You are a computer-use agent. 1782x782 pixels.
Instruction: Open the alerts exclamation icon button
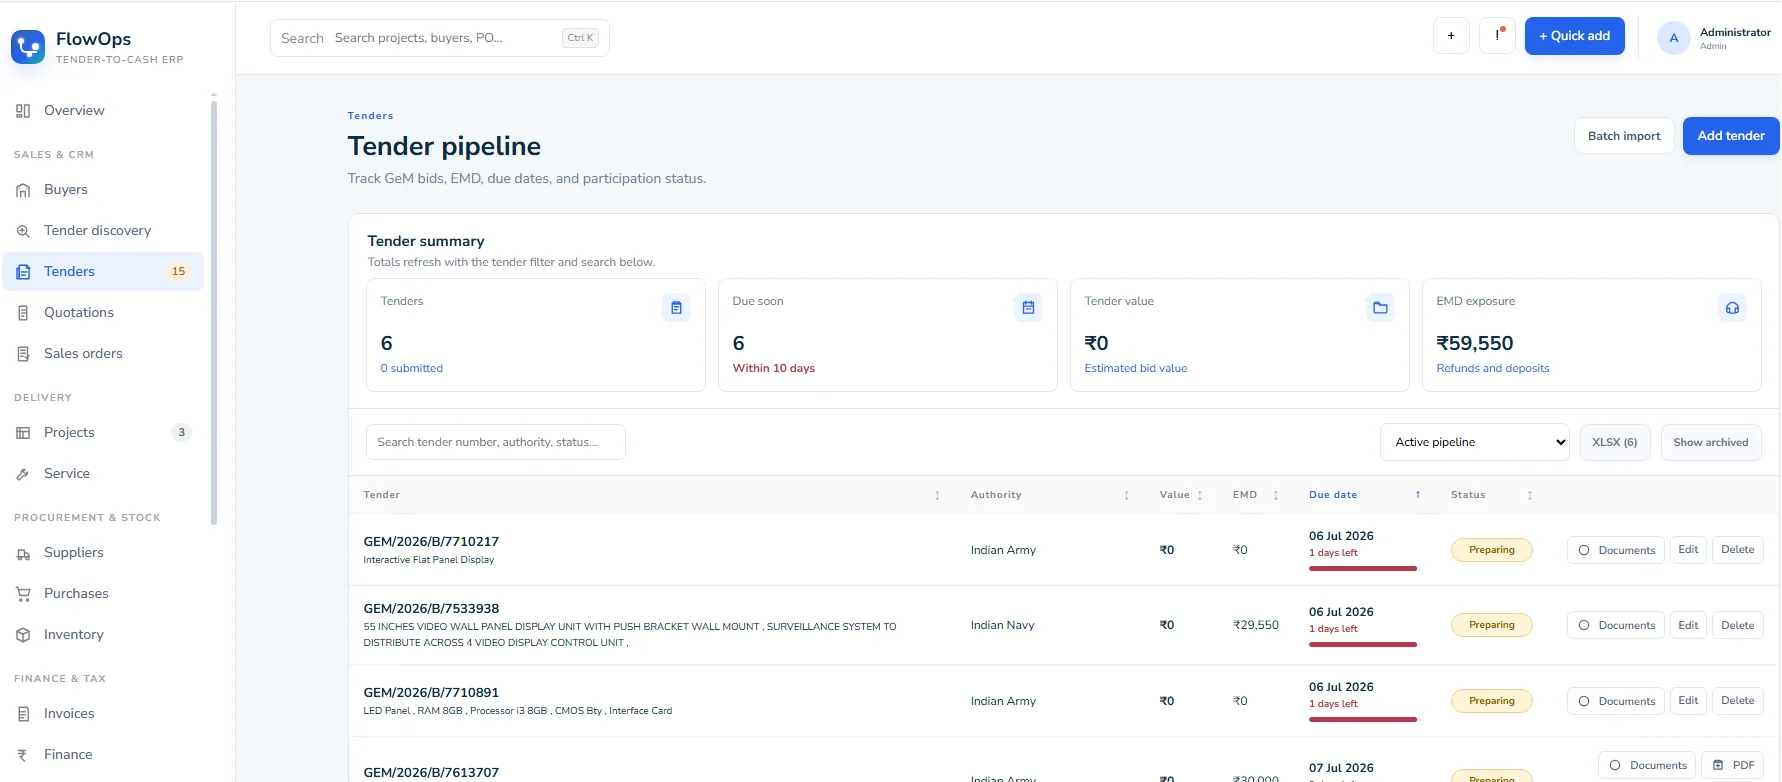1497,36
